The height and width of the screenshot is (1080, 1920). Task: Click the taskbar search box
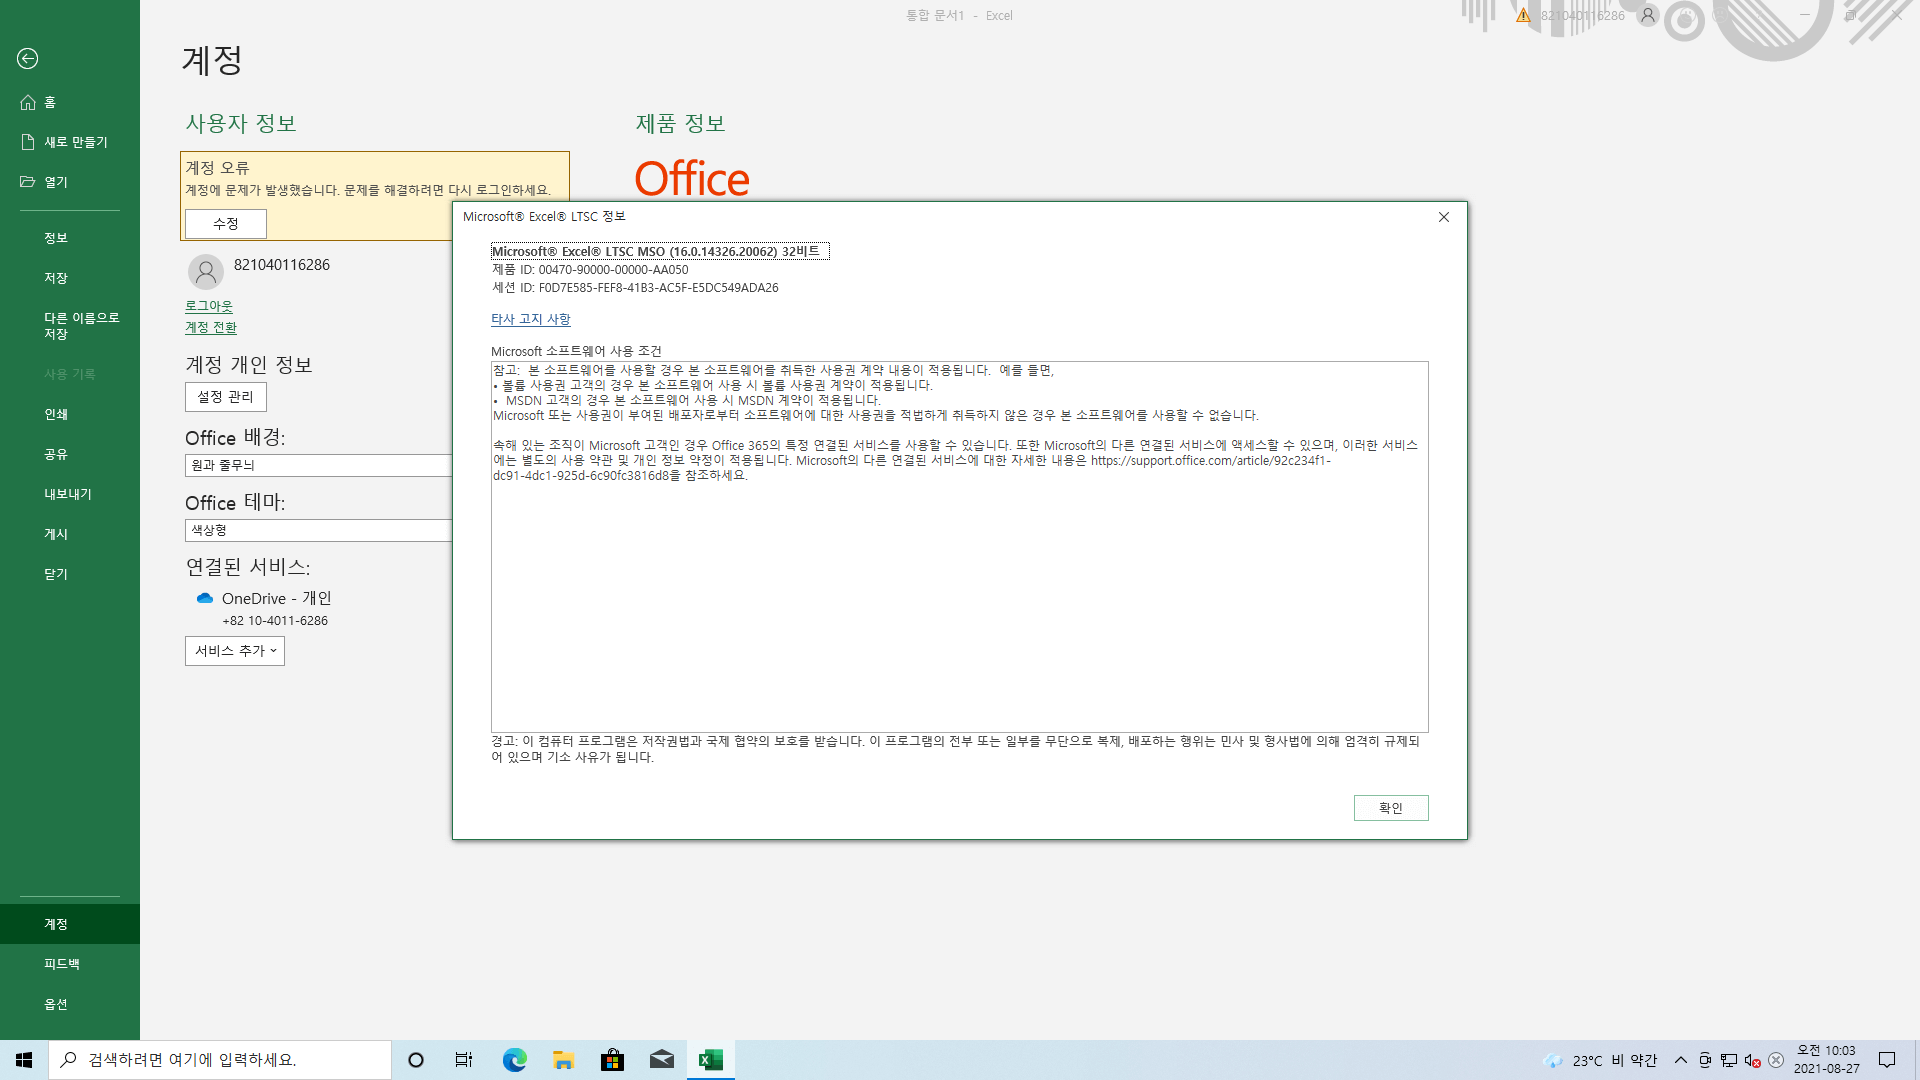pyautogui.click(x=220, y=1060)
